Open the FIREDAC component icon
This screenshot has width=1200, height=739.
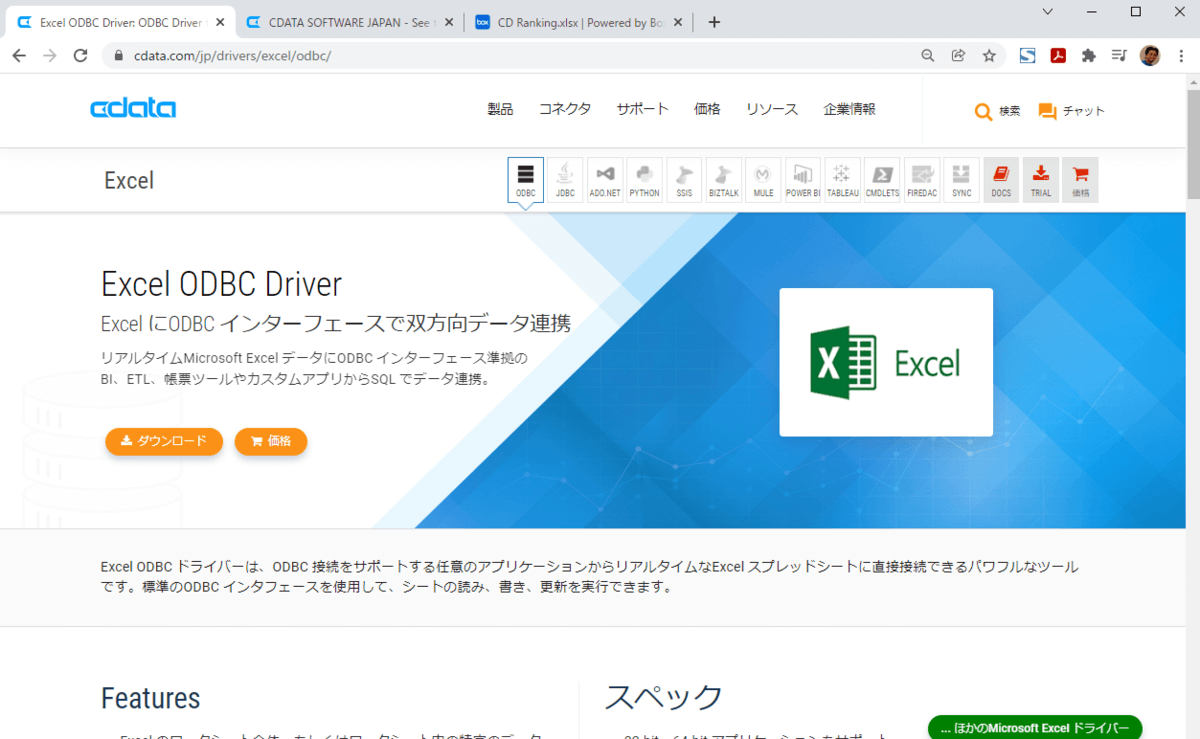coord(921,180)
